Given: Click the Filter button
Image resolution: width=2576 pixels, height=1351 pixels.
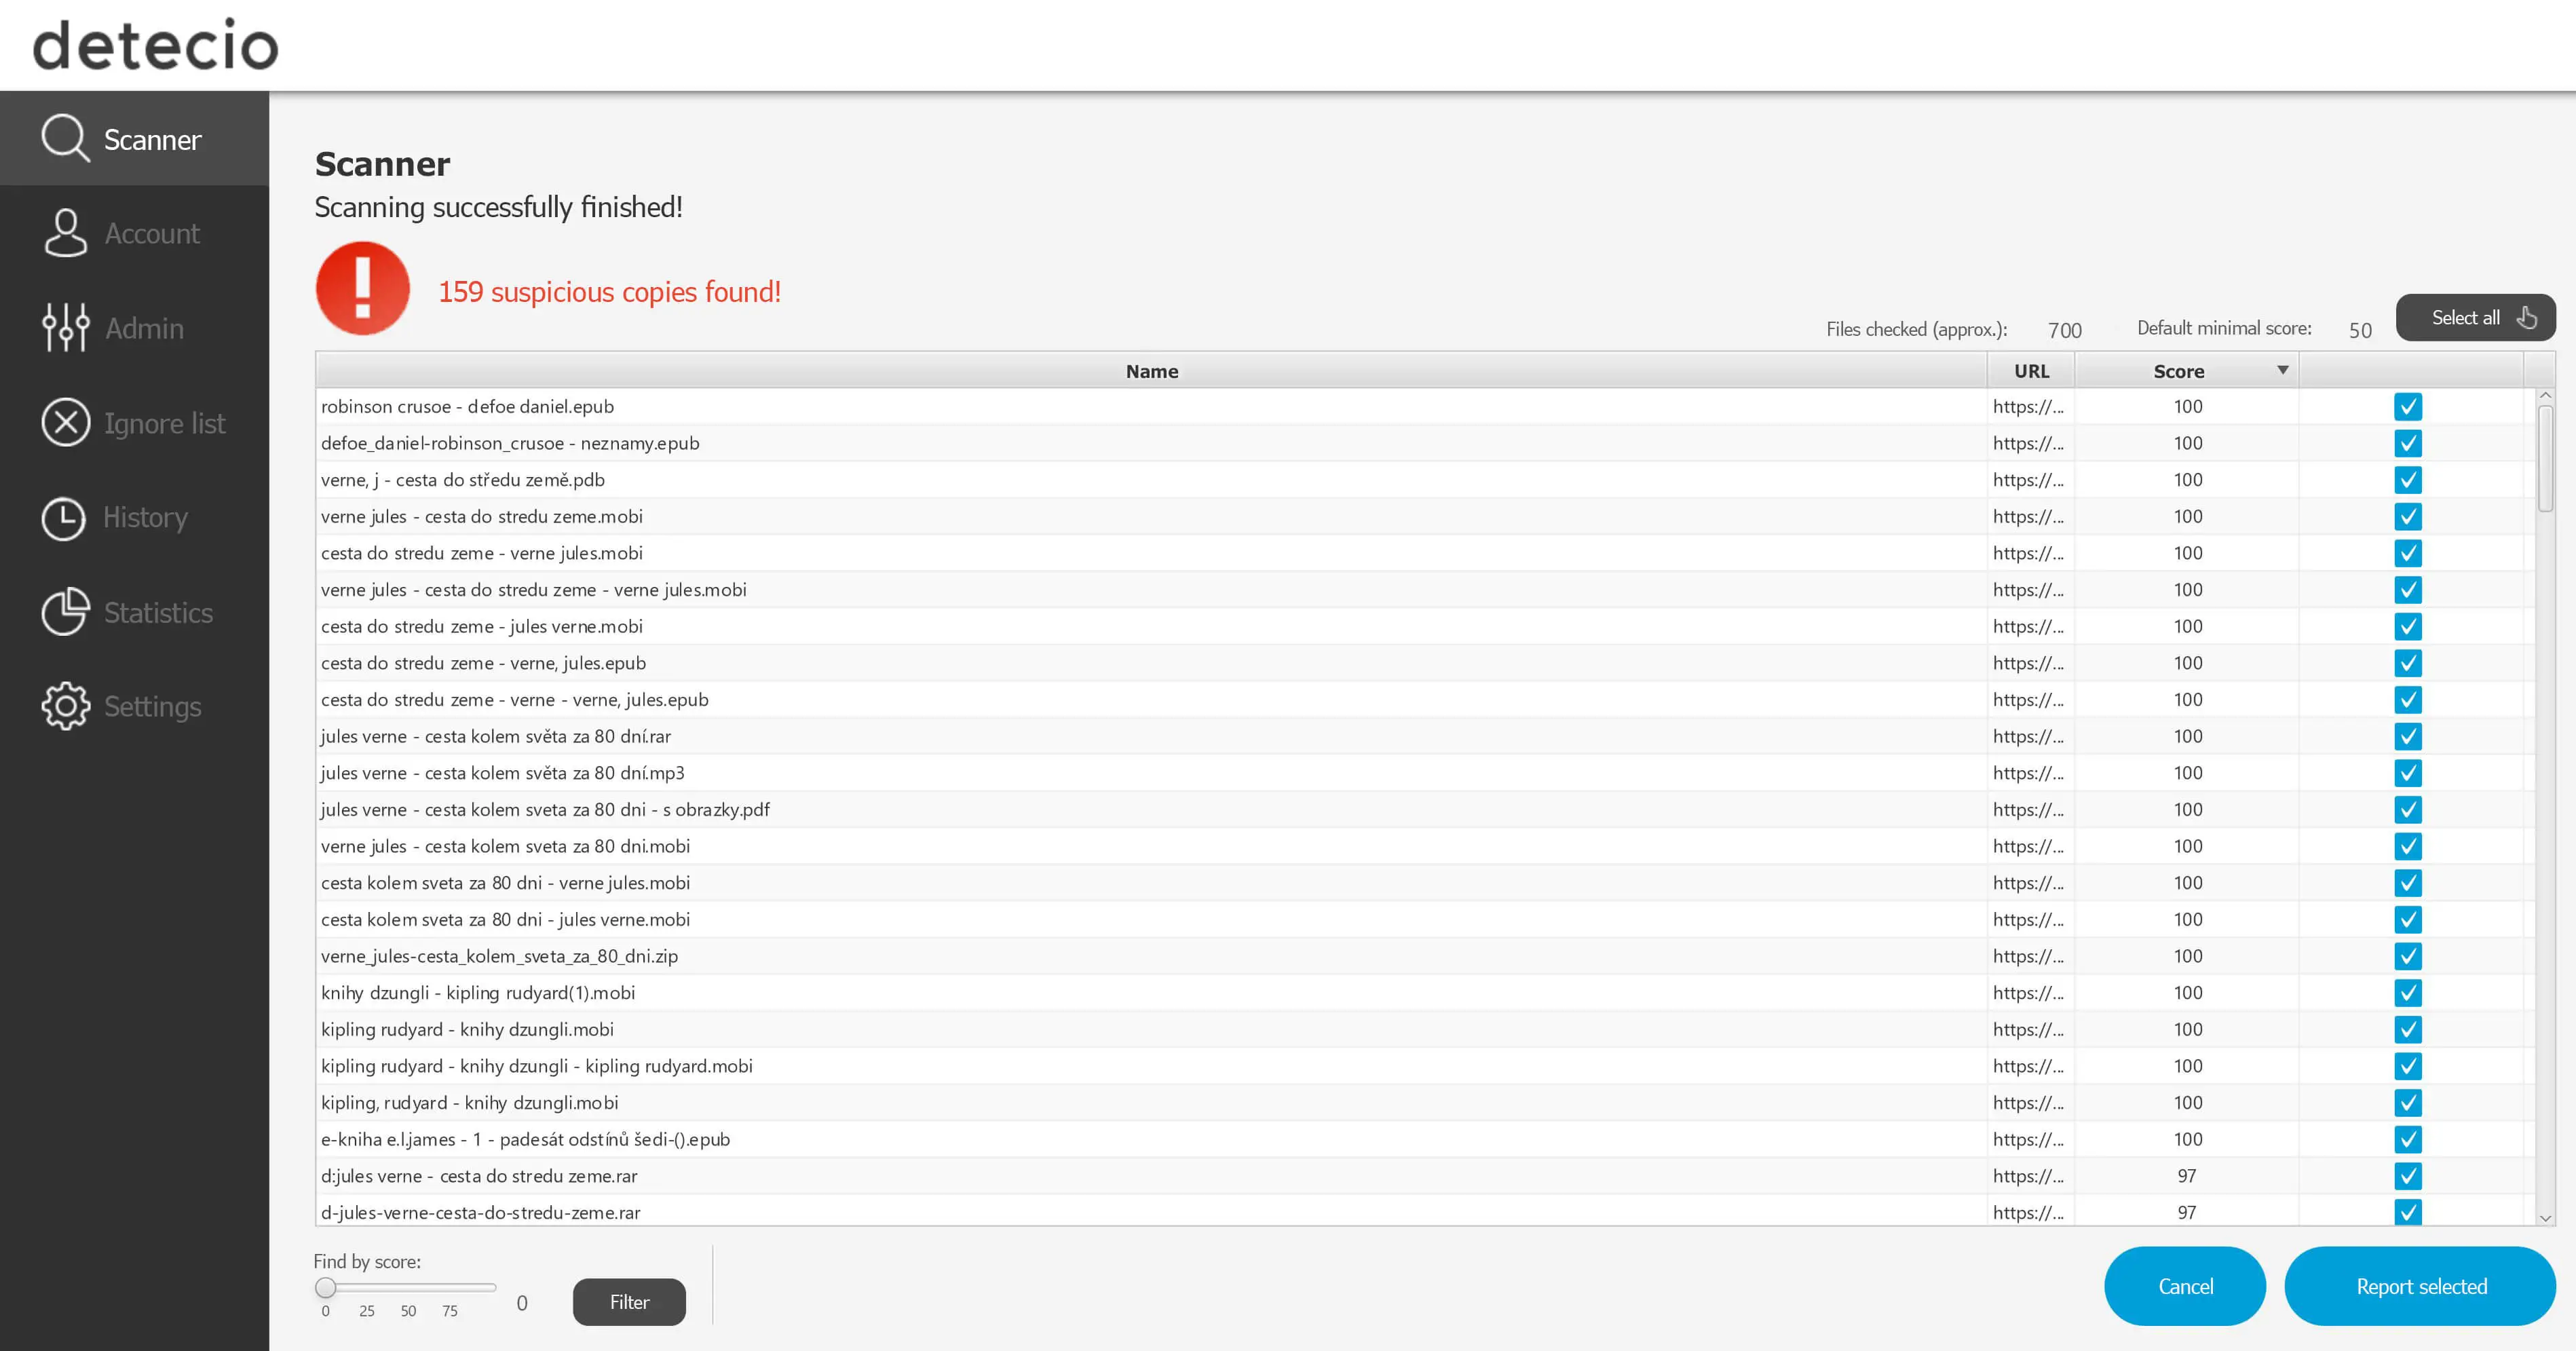Looking at the screenshot, I should point(629,1302).
